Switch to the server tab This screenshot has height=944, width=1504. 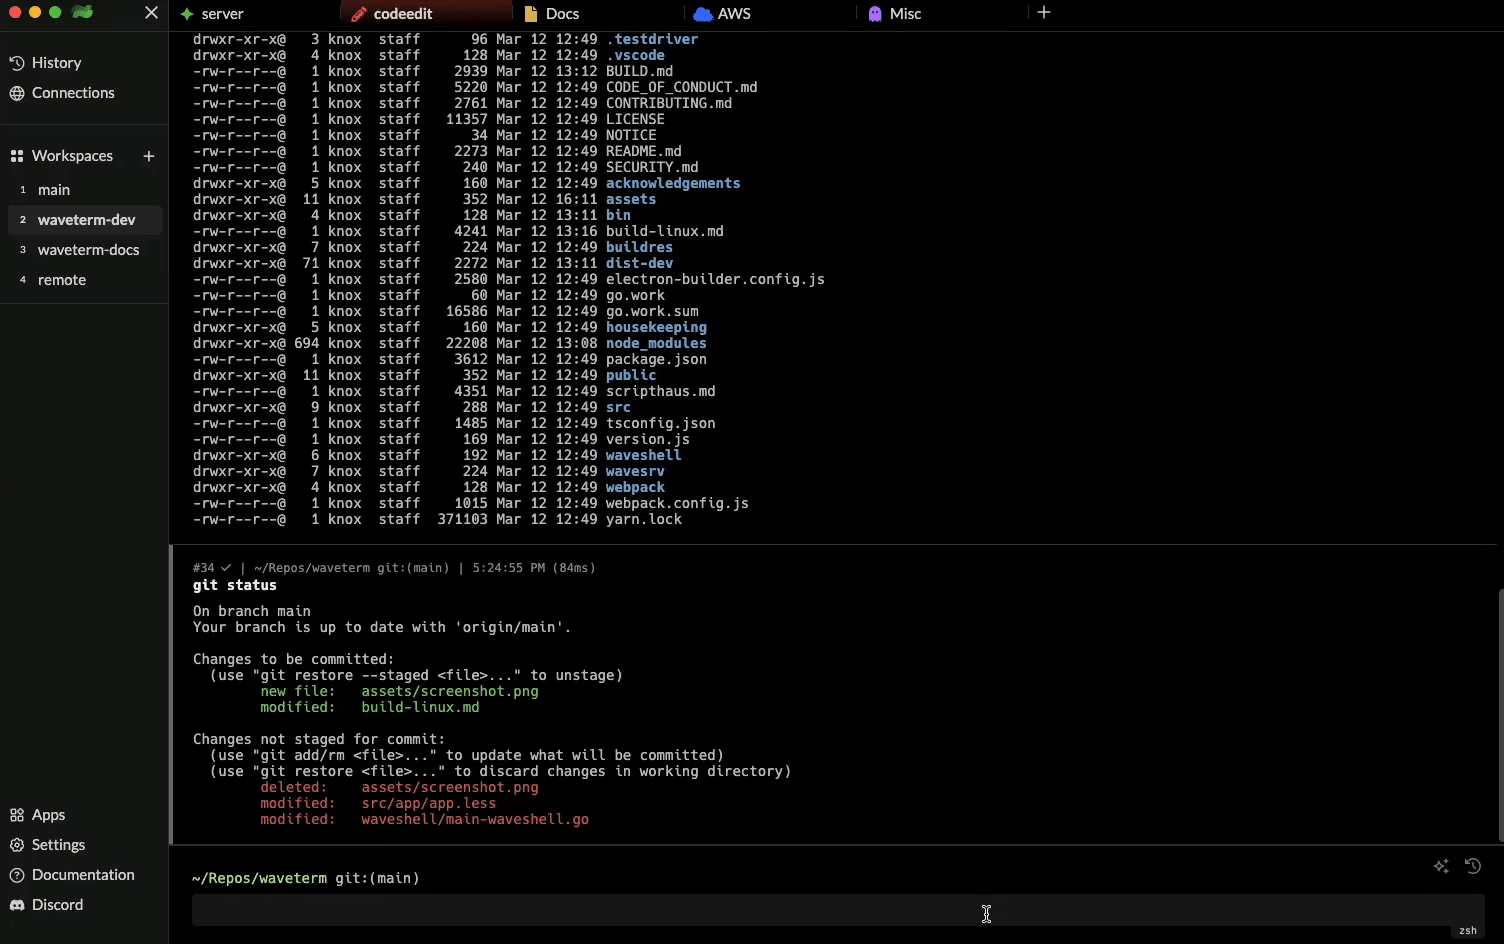point(222,14)
